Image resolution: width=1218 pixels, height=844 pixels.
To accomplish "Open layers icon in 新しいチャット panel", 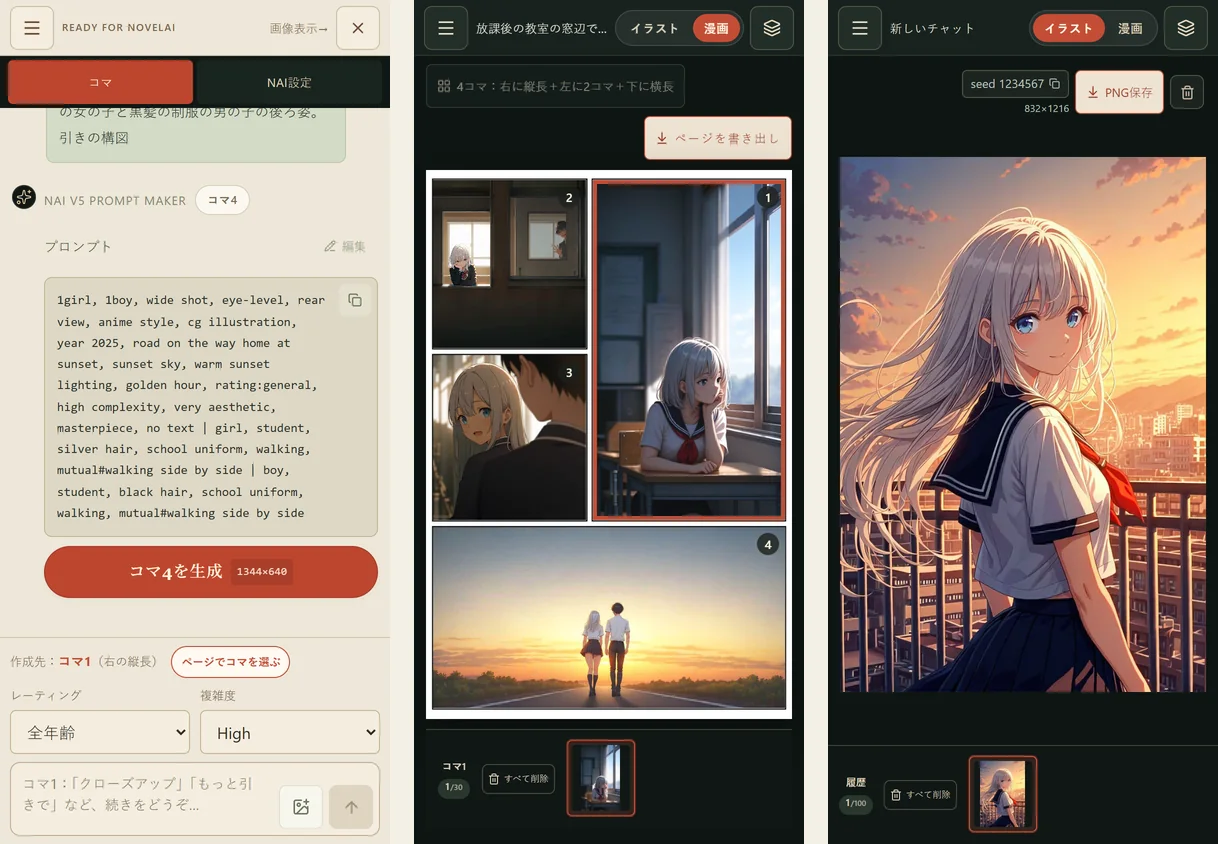I will [x=1186, y=28].
